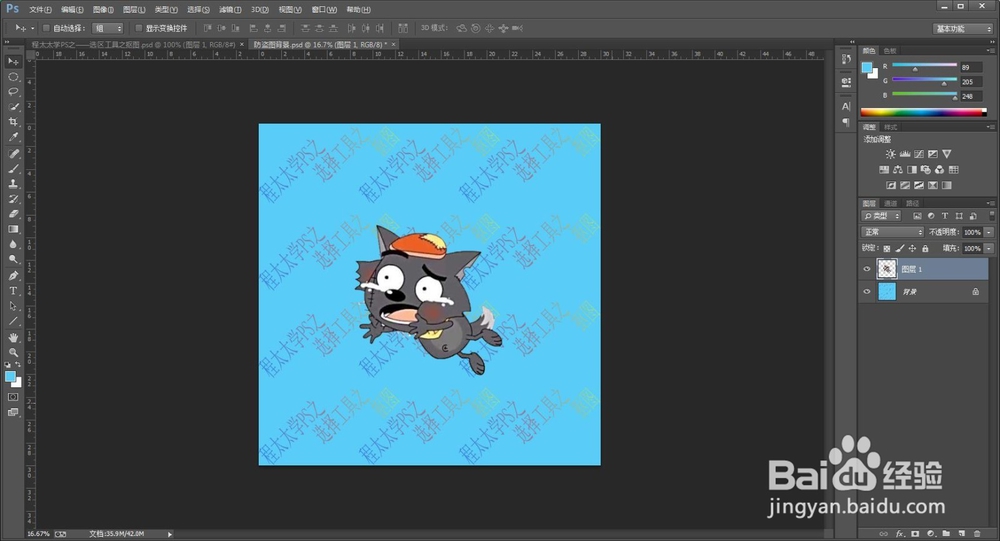Click the add layer mask button
Image resolution: width=1000 pixels, height=541 pixels.
click(x=915, y=533)
